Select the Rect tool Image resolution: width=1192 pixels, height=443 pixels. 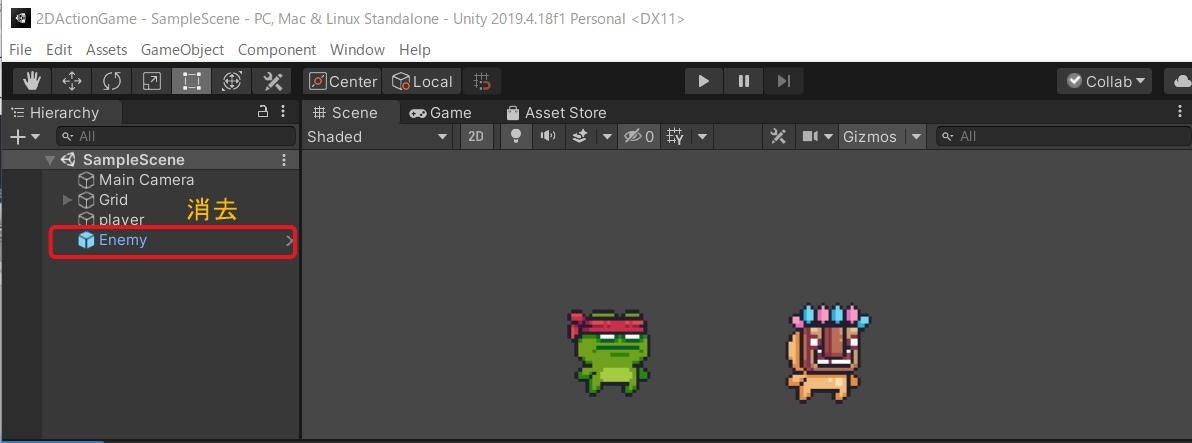point(192,81)
